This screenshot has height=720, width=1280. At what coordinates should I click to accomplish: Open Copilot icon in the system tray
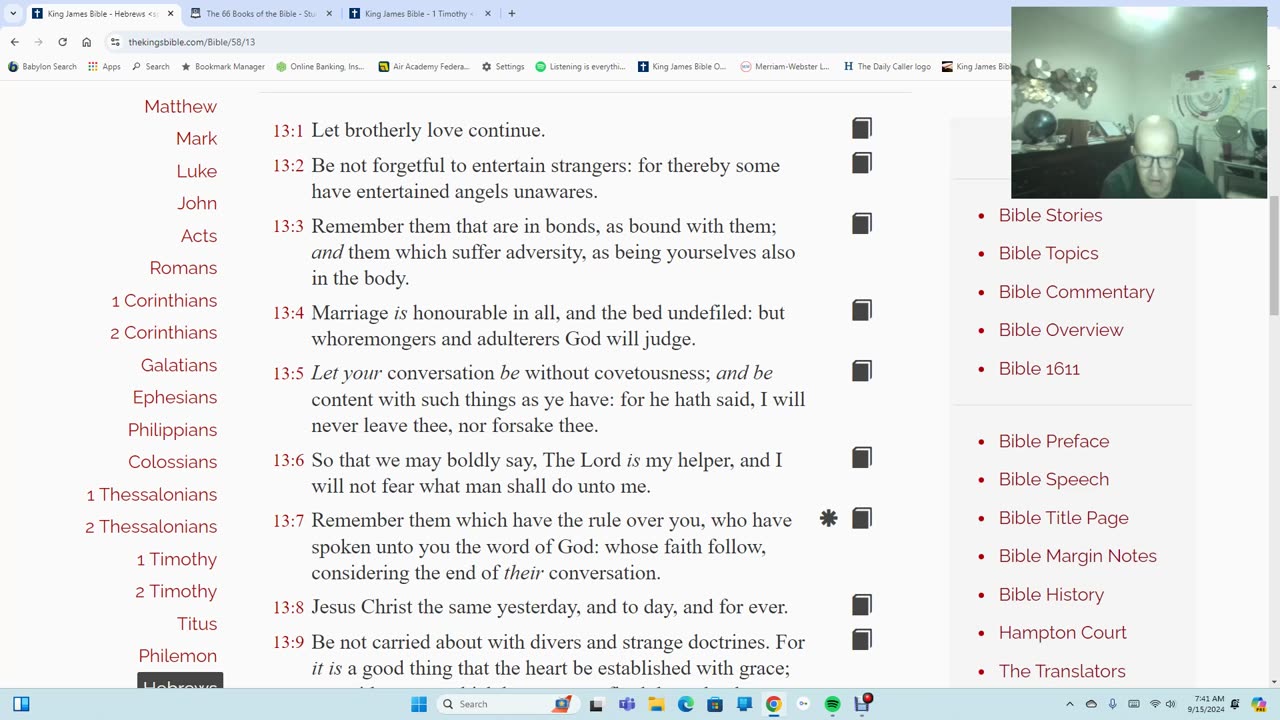[x=1259, y=704]
